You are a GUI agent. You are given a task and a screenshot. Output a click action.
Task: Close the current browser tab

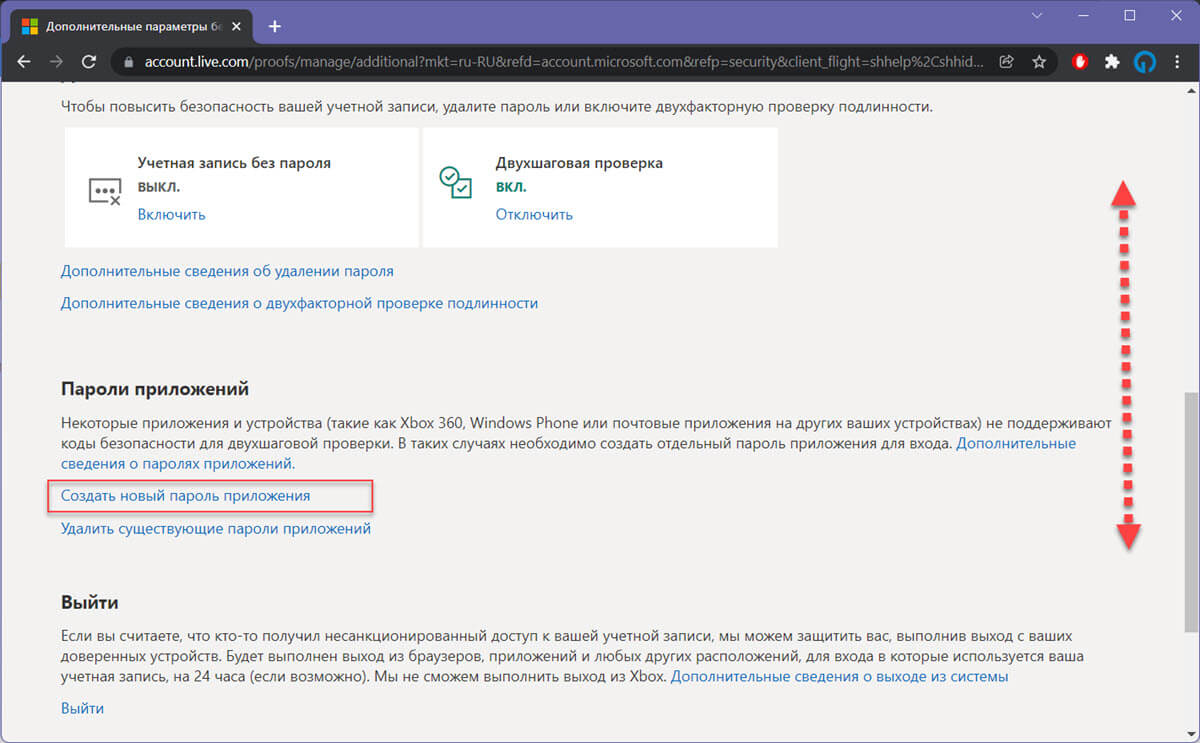(238, 26)
